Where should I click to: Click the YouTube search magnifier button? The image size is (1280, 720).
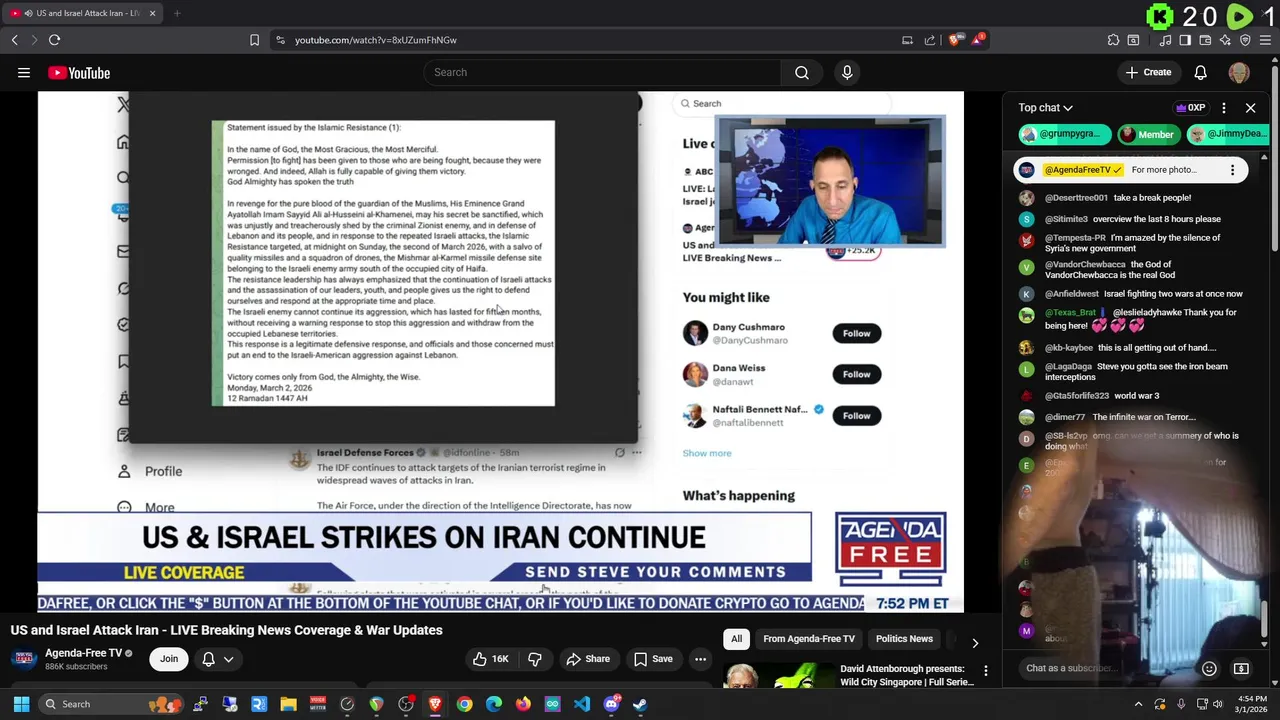pos(801,72)
